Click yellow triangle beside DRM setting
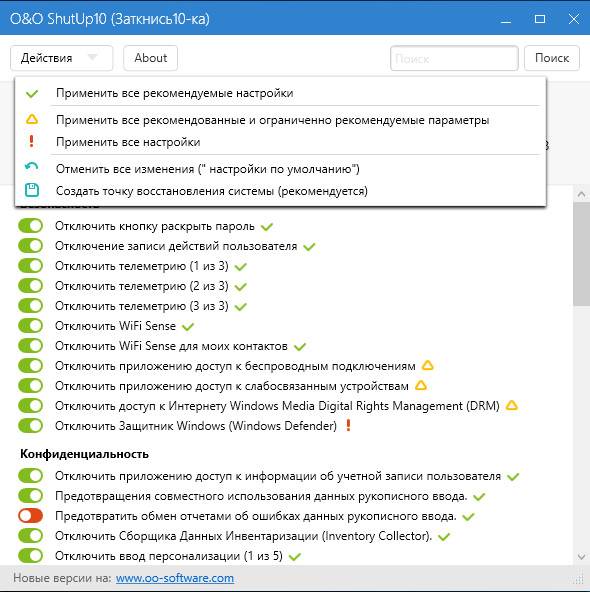590x592 pixels. (512, 405)
